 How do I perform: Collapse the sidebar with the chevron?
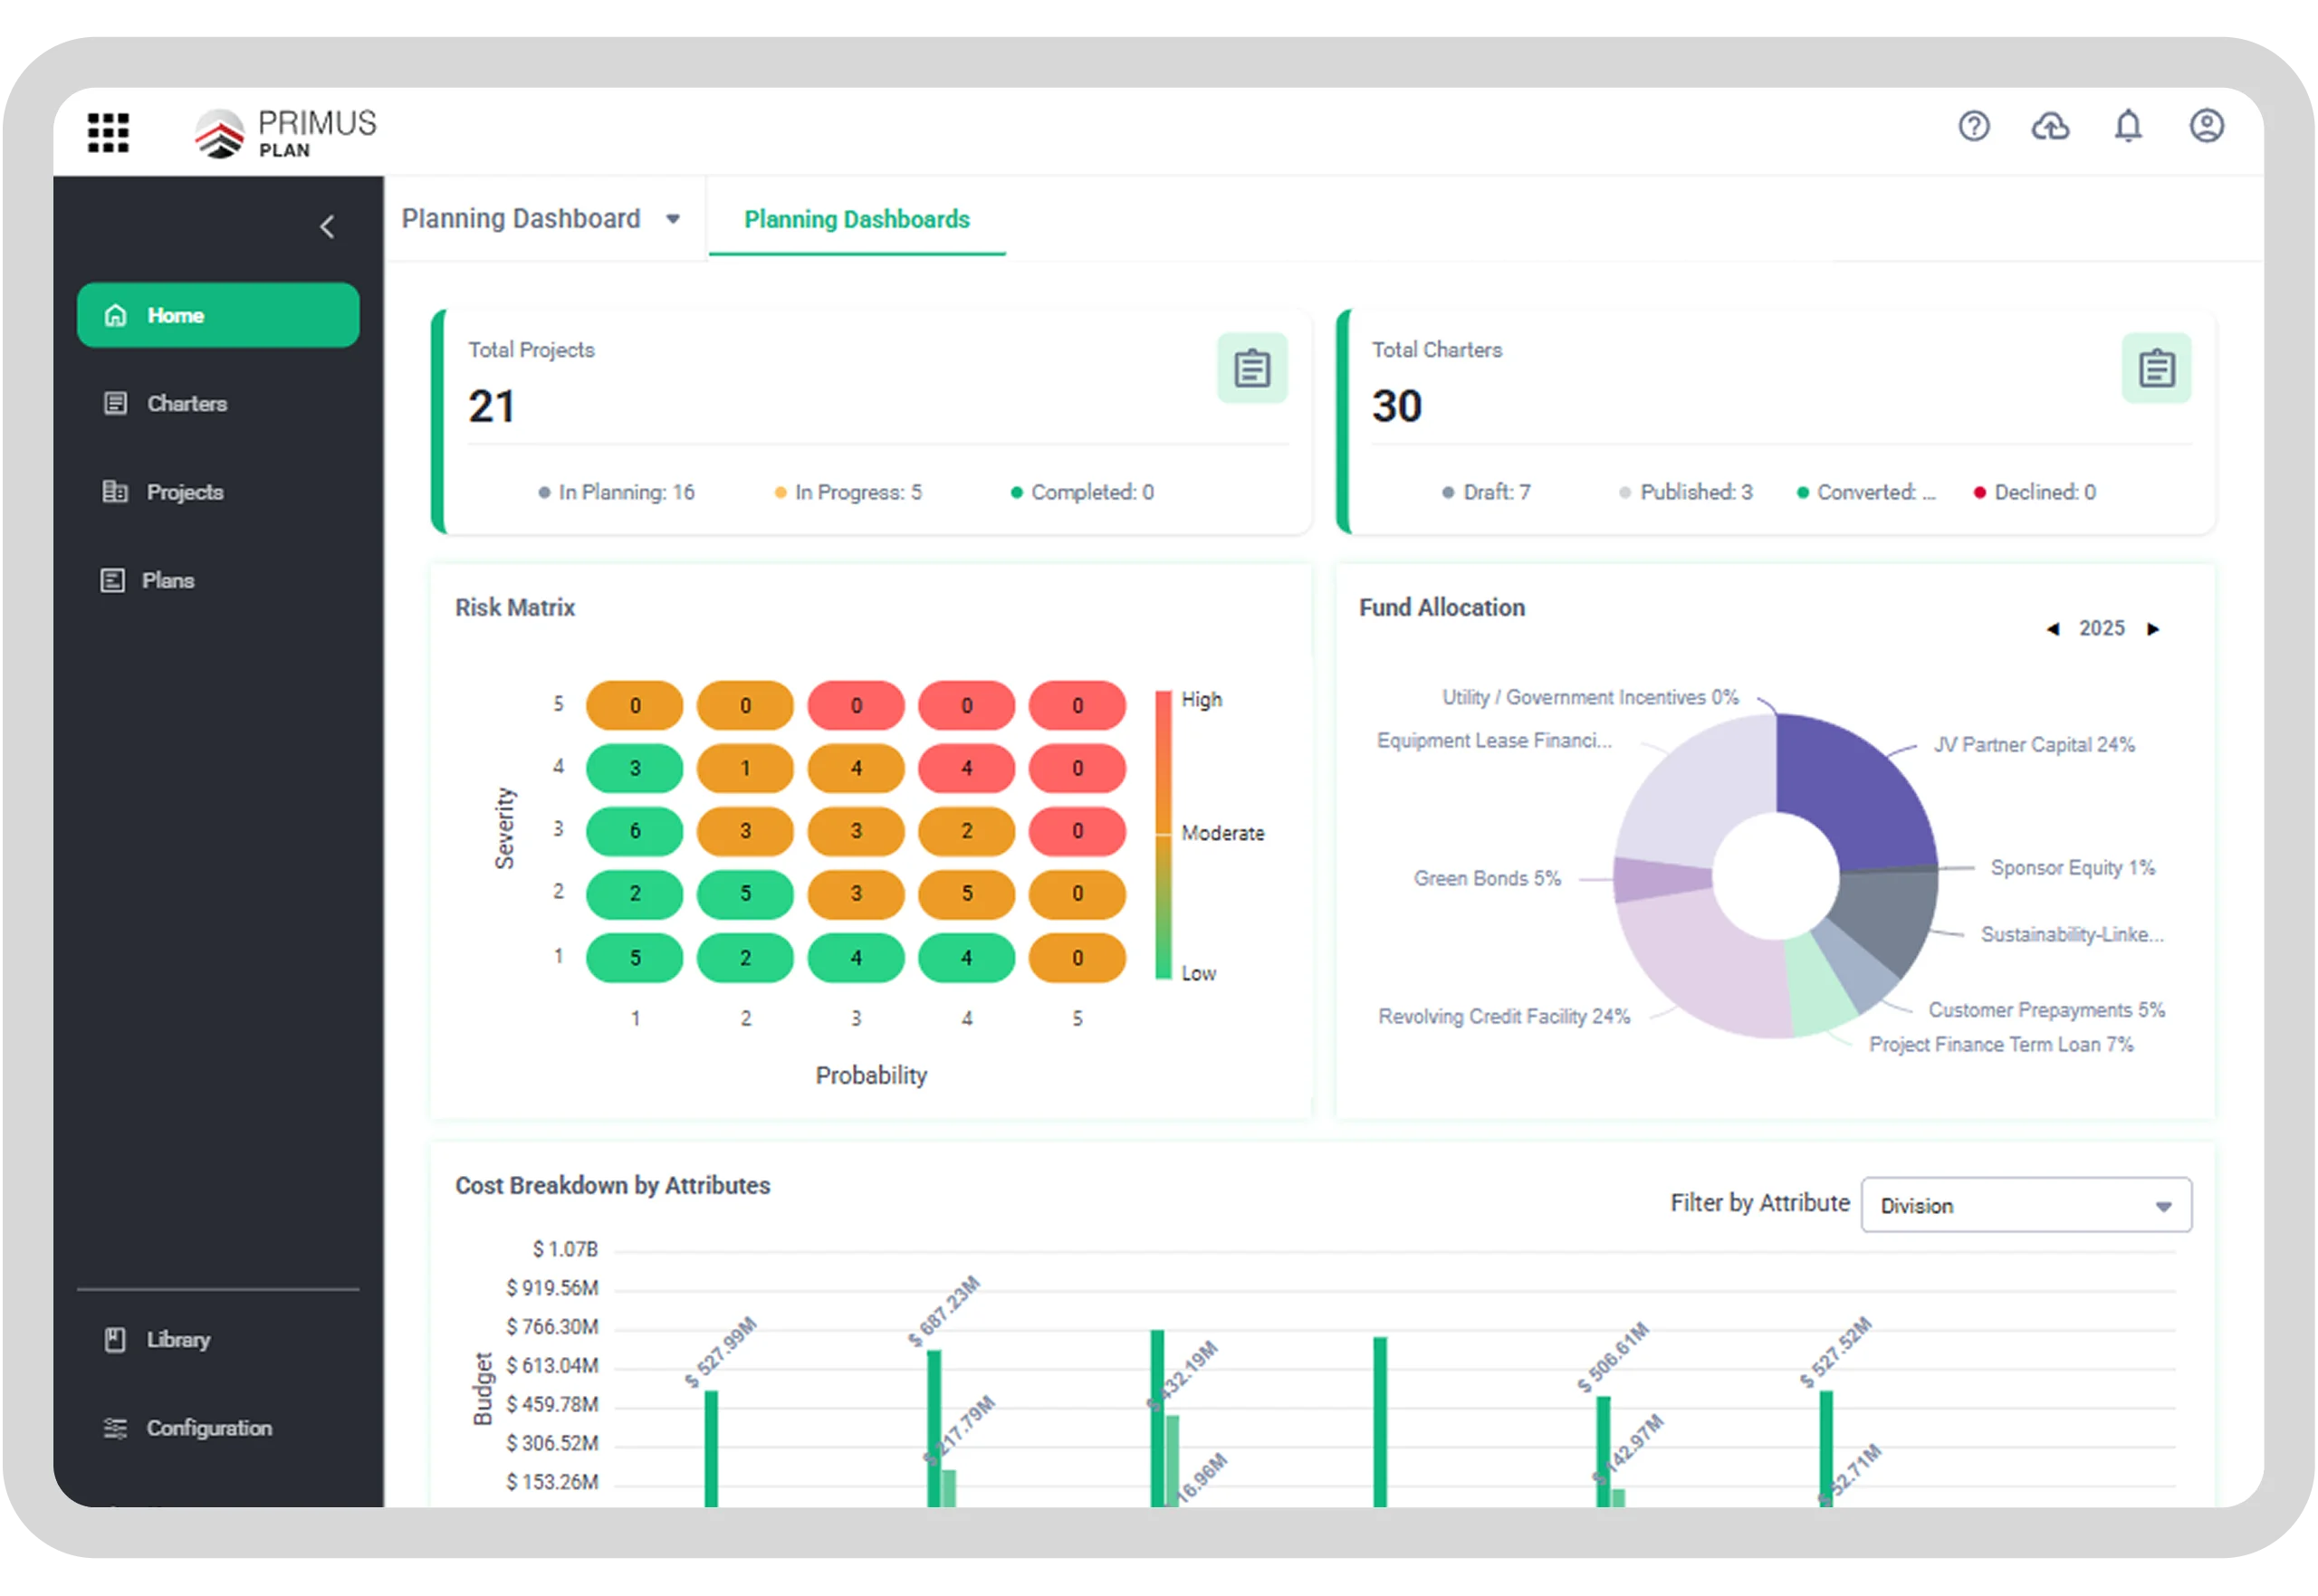[327, 227]
